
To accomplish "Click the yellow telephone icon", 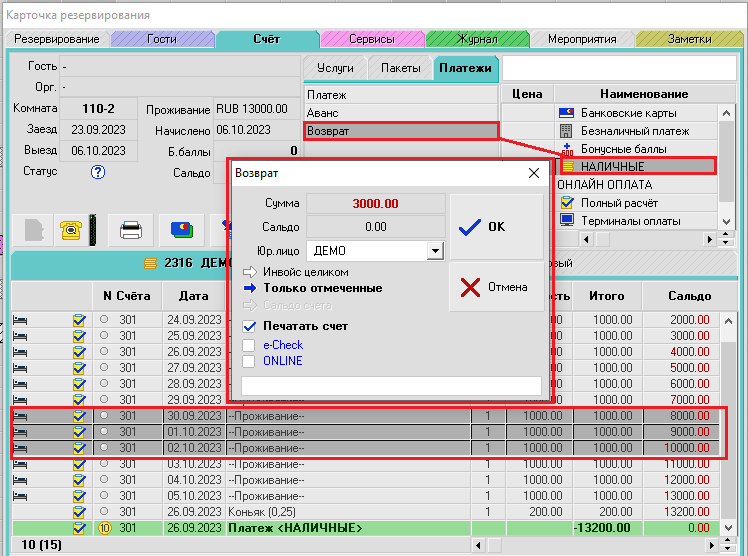I will click(71, 229).
